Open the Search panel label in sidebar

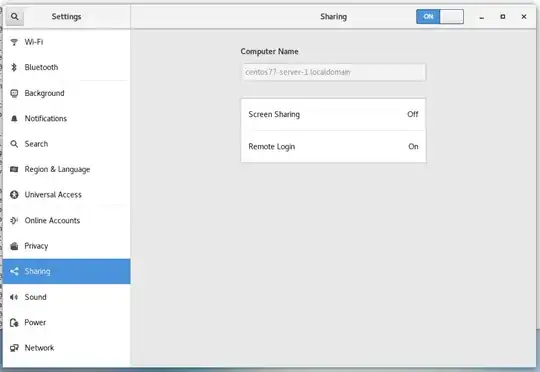coord(36,144)
